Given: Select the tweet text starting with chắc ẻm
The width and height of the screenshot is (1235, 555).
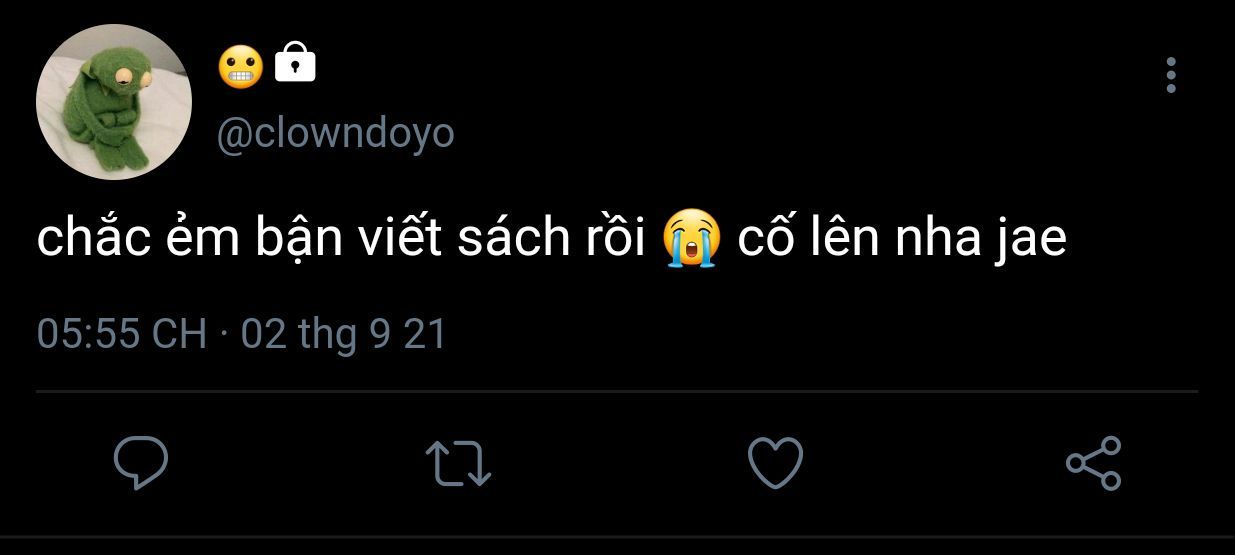Looking at the screenshot, I should coord(552,241).
